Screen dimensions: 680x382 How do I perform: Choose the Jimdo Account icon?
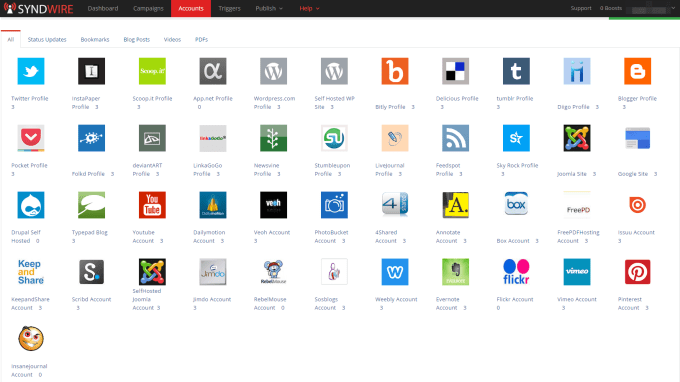213,272
